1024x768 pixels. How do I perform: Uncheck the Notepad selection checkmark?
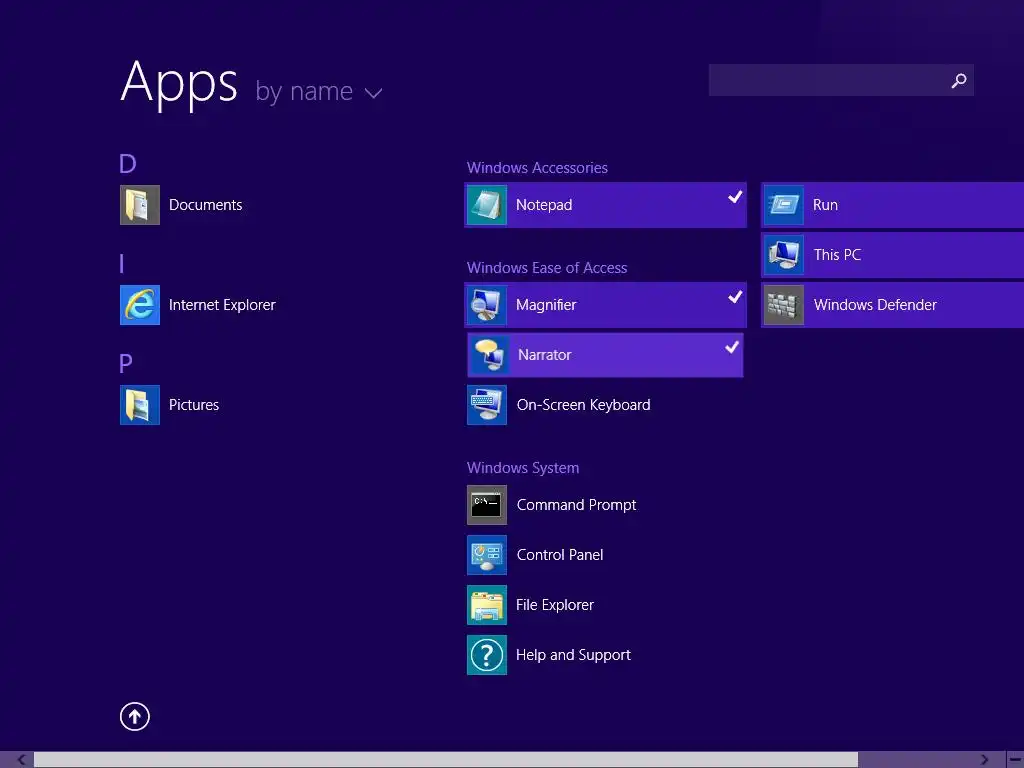tap(735, 197)
